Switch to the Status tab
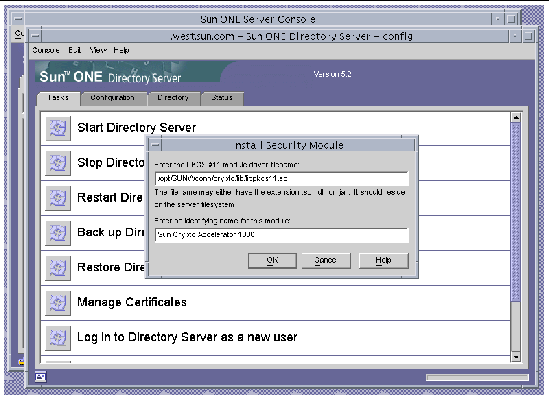The height and width of the screenshot is (400, 549). [x=222, y=98]
